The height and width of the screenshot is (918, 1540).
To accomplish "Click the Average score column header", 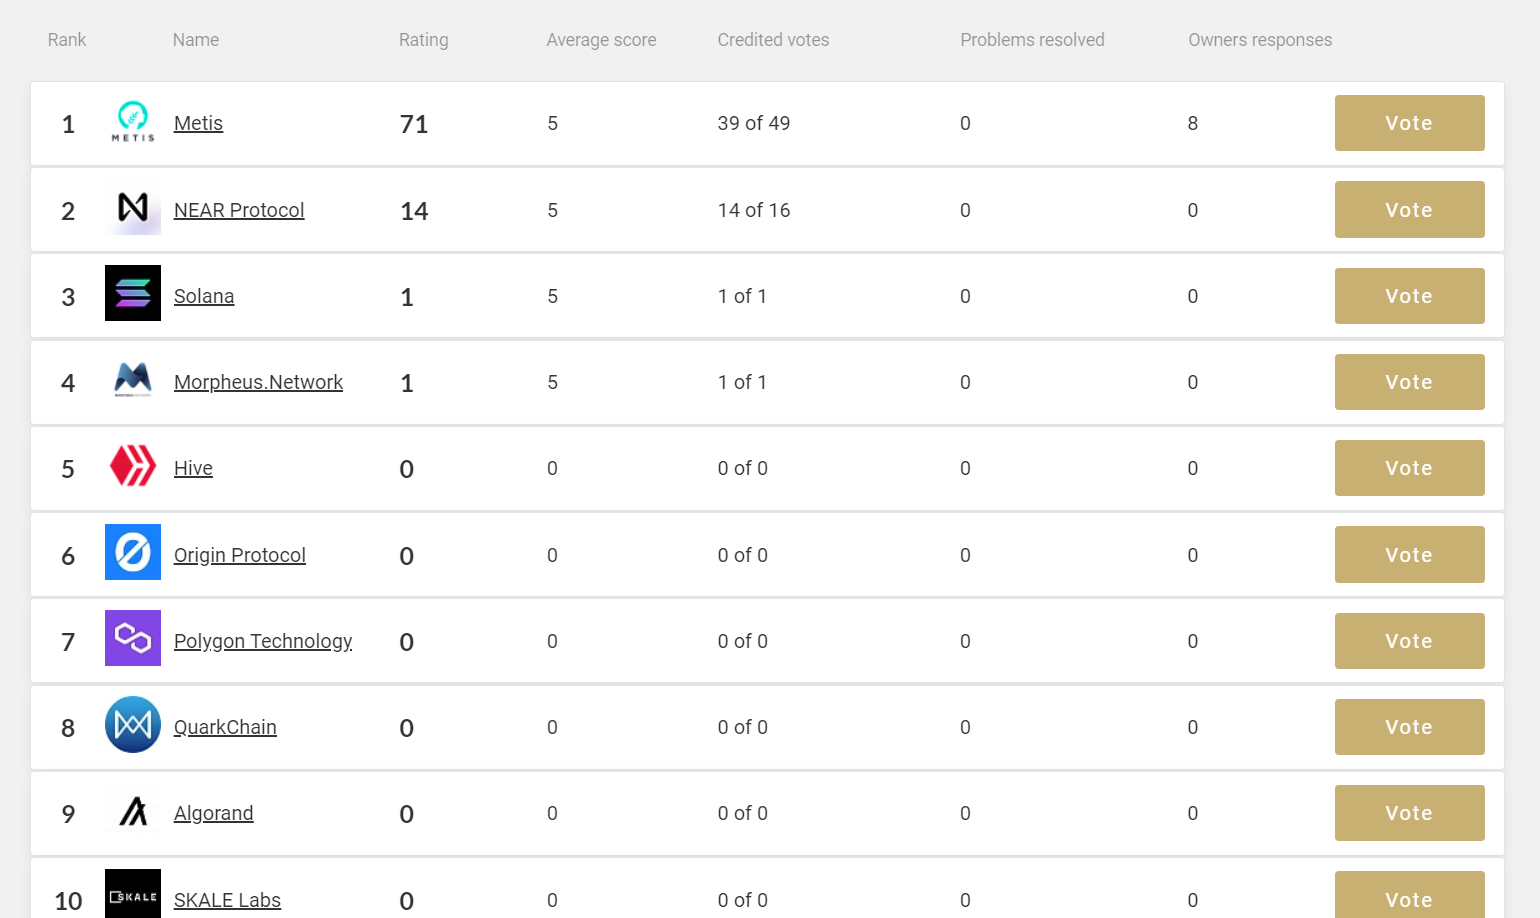I will 601,40.
